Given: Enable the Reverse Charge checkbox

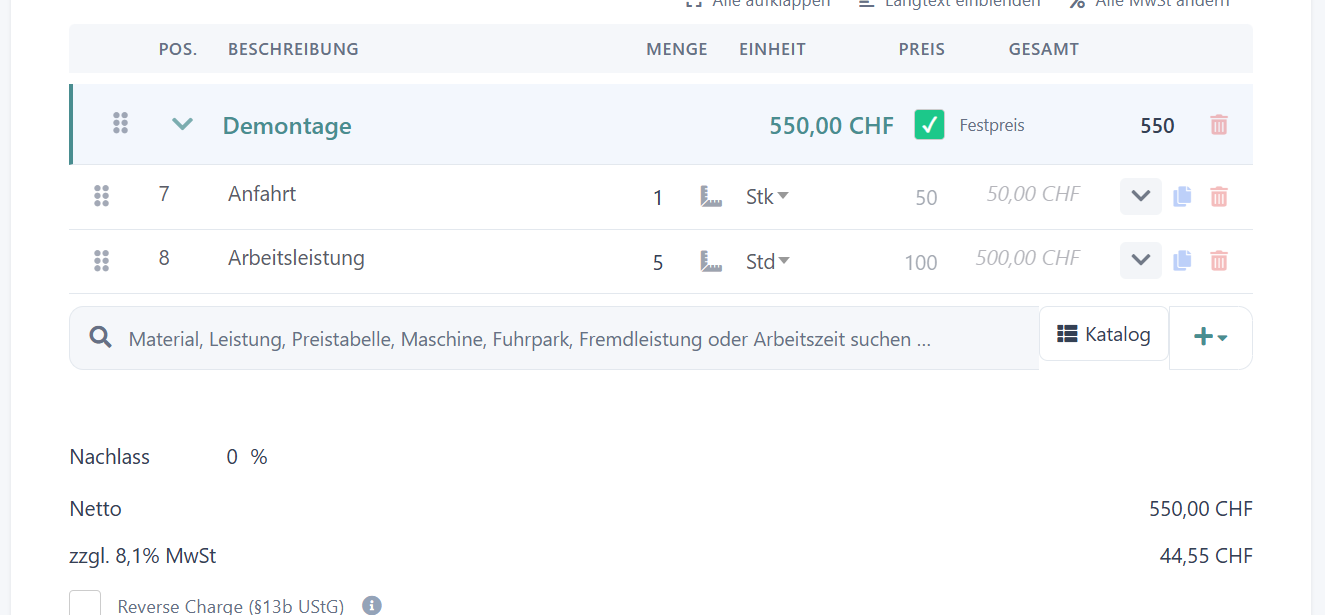Looking at the screenshot, I should coord(85,603).
